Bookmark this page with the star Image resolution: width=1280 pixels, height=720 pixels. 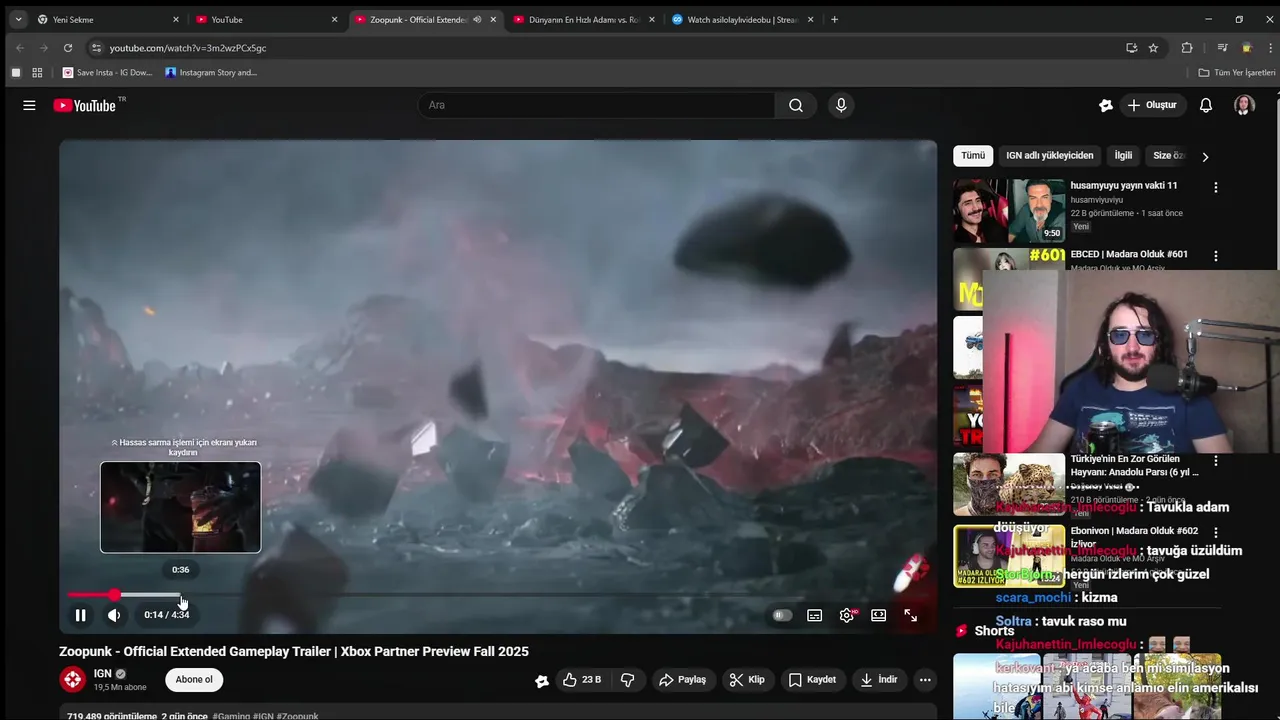tap(1153, 48)
